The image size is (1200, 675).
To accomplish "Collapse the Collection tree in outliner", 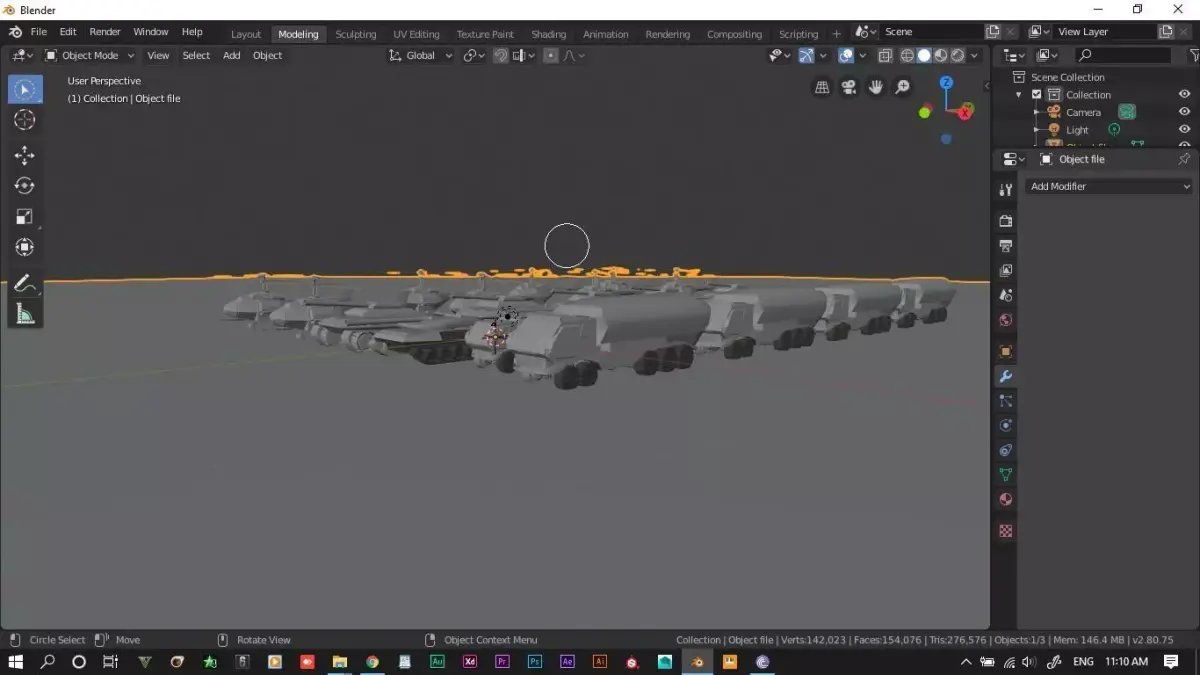I will point(1019,95).
